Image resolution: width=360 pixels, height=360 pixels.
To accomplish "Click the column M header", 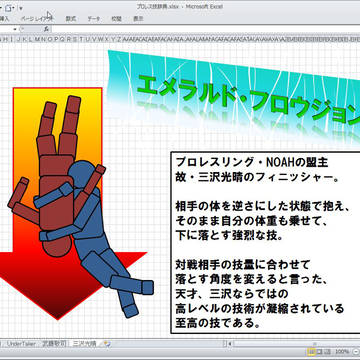I will tap(36, 39).
